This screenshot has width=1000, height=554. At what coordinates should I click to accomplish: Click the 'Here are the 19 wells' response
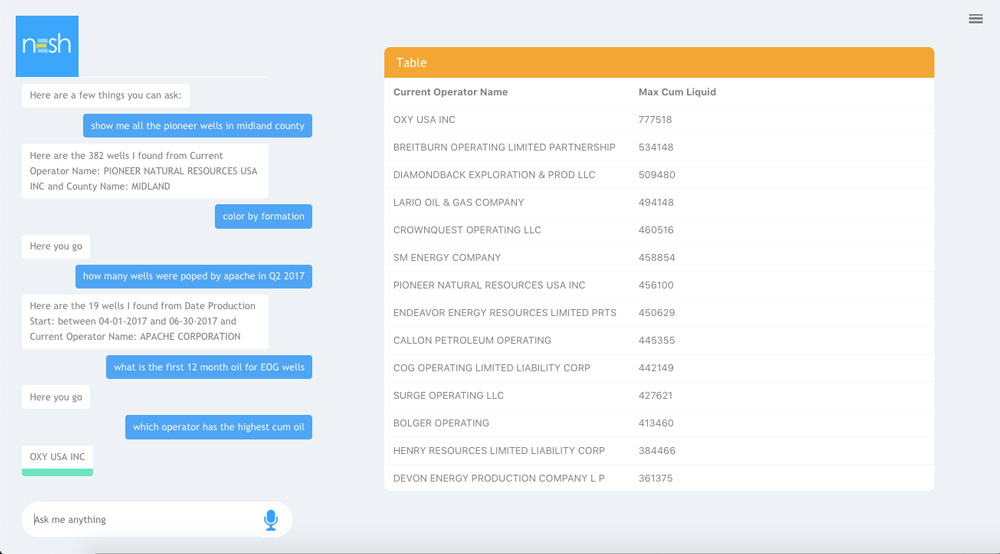point(145,321)
